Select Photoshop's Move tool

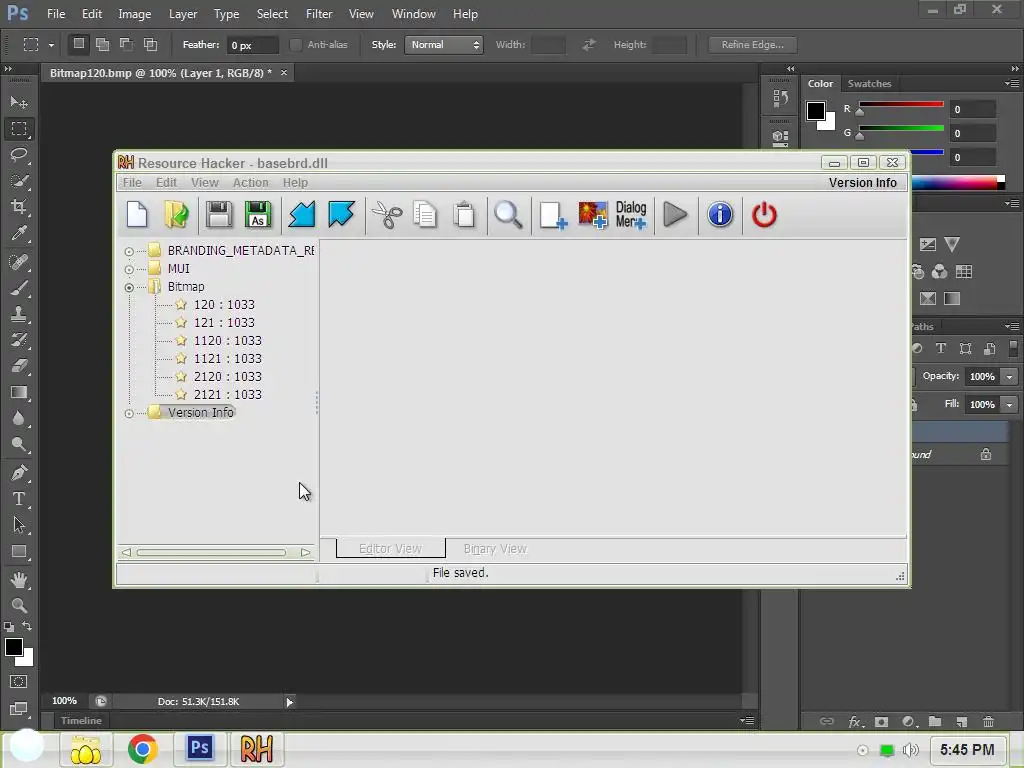coord(19,103)
